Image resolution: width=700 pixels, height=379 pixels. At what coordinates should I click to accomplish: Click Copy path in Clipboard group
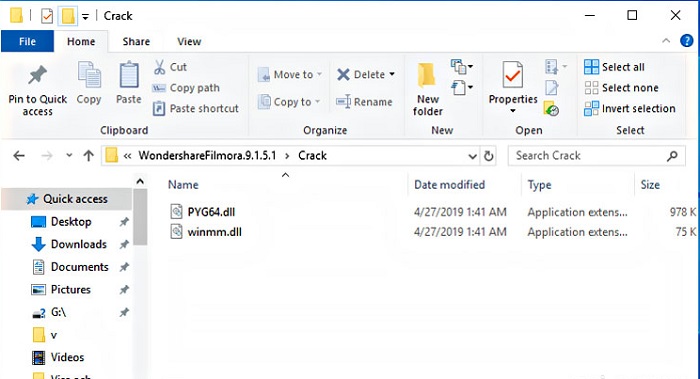[186, 88]
